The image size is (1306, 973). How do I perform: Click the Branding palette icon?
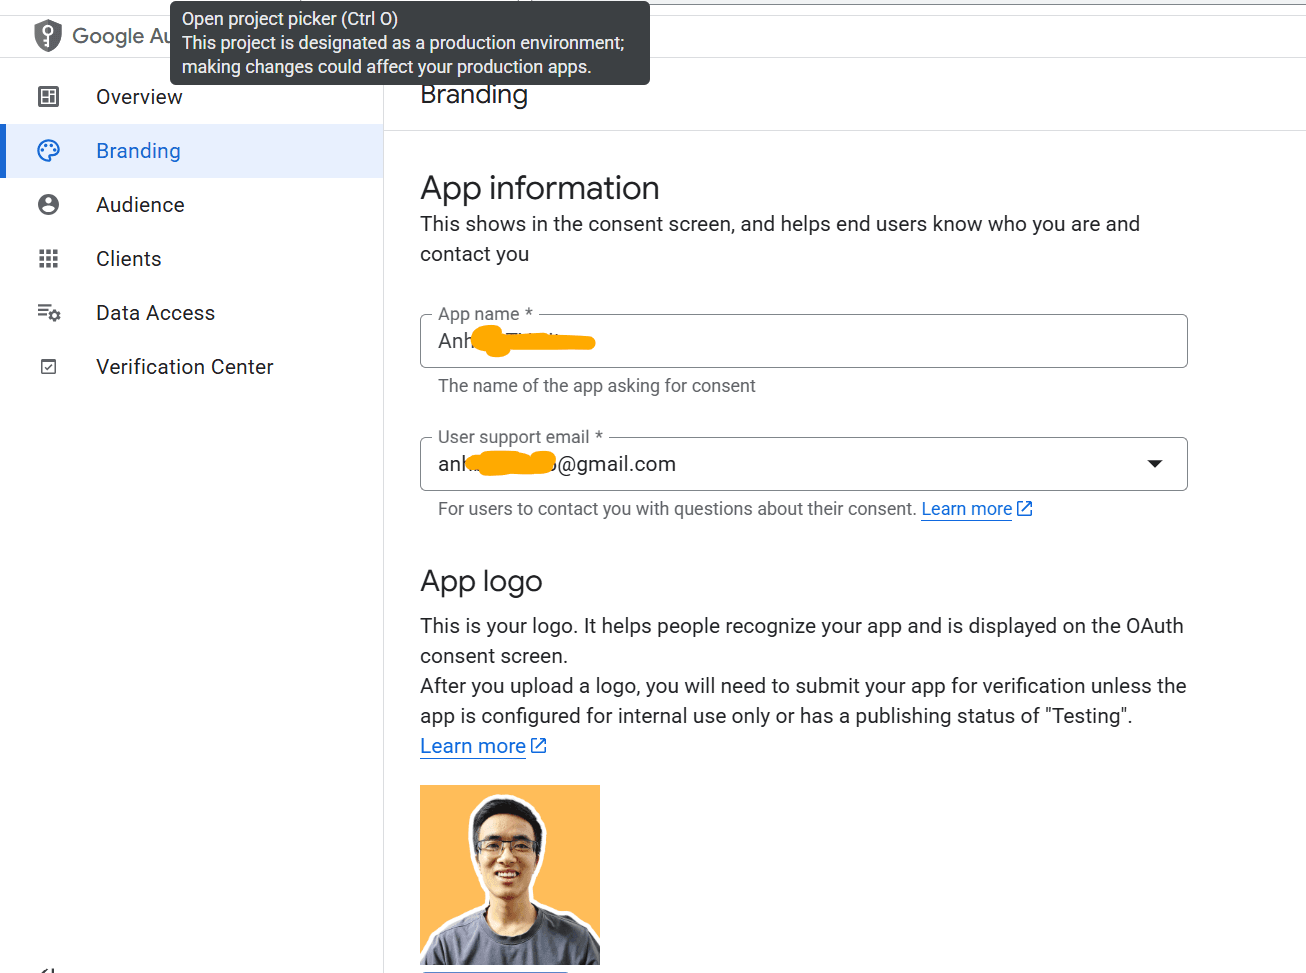48,150
